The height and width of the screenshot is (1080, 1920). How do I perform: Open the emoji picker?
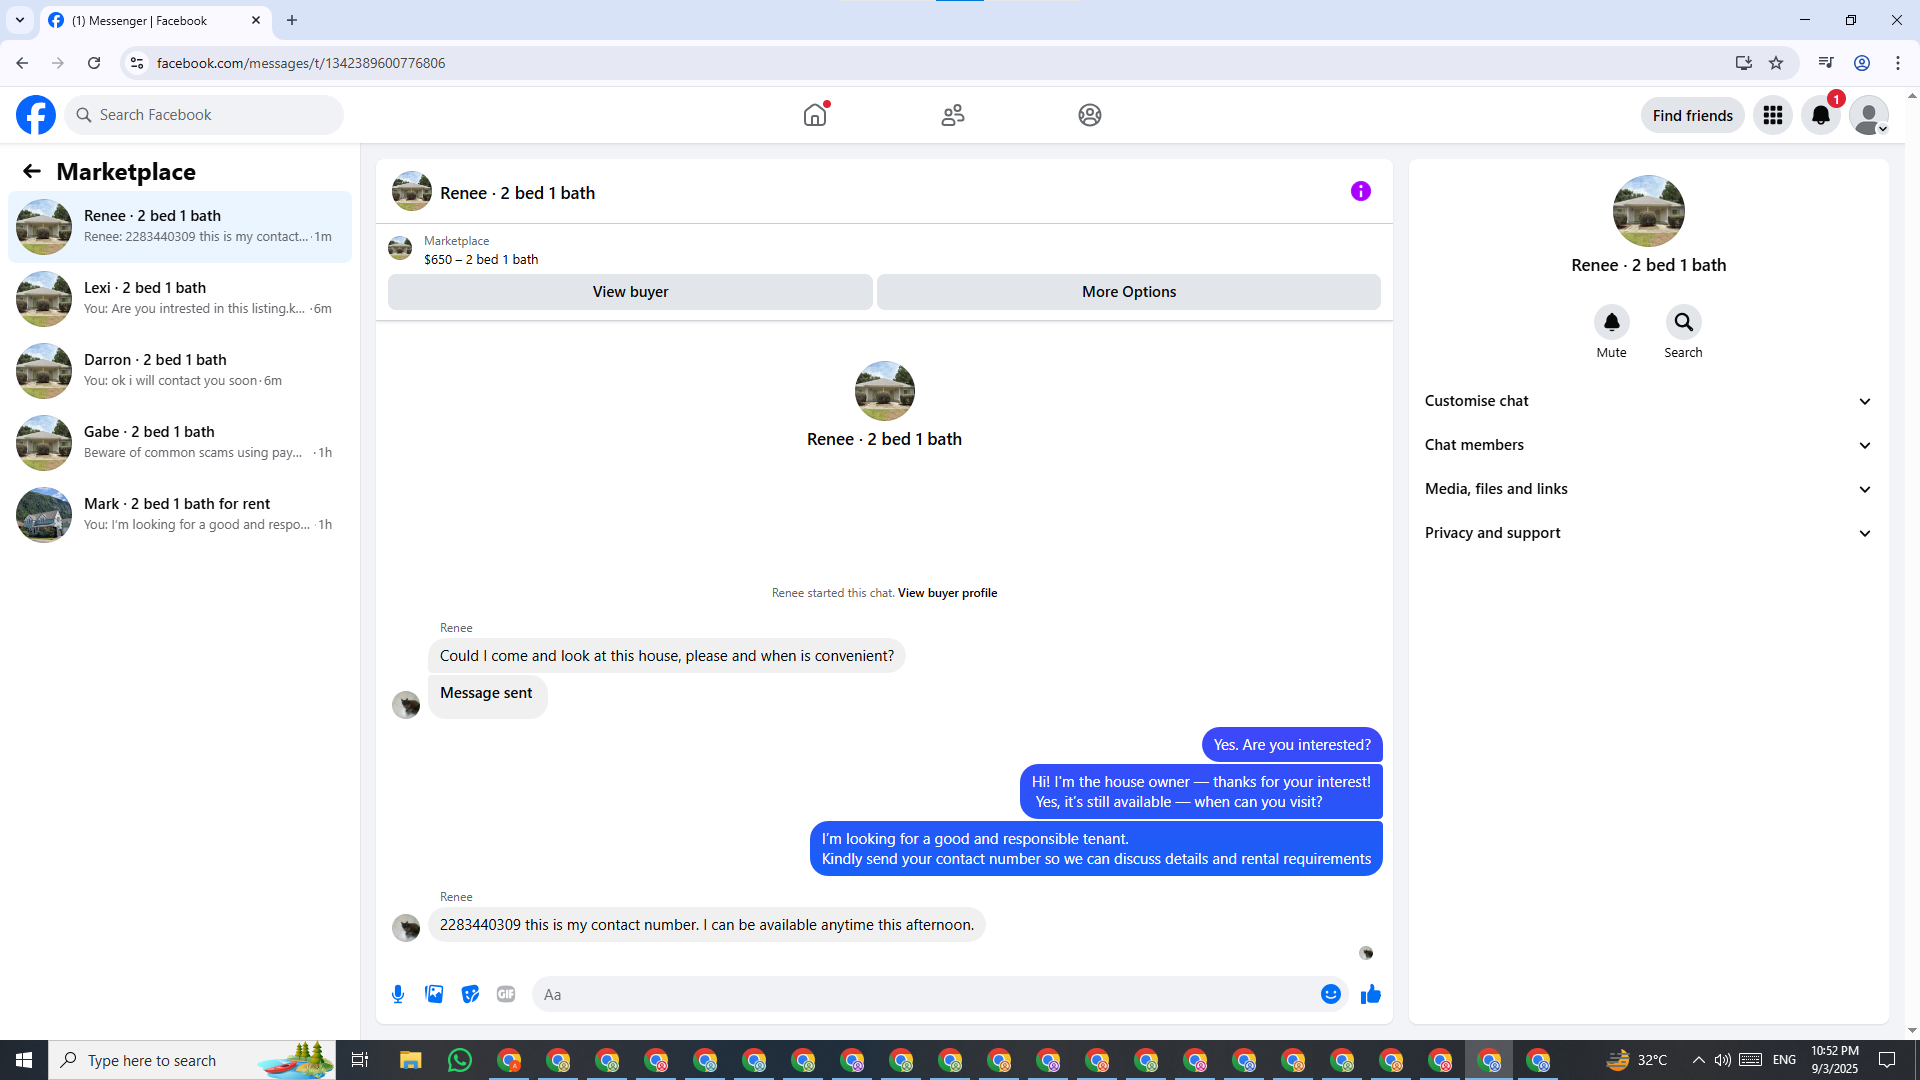tap(1330, 994)
